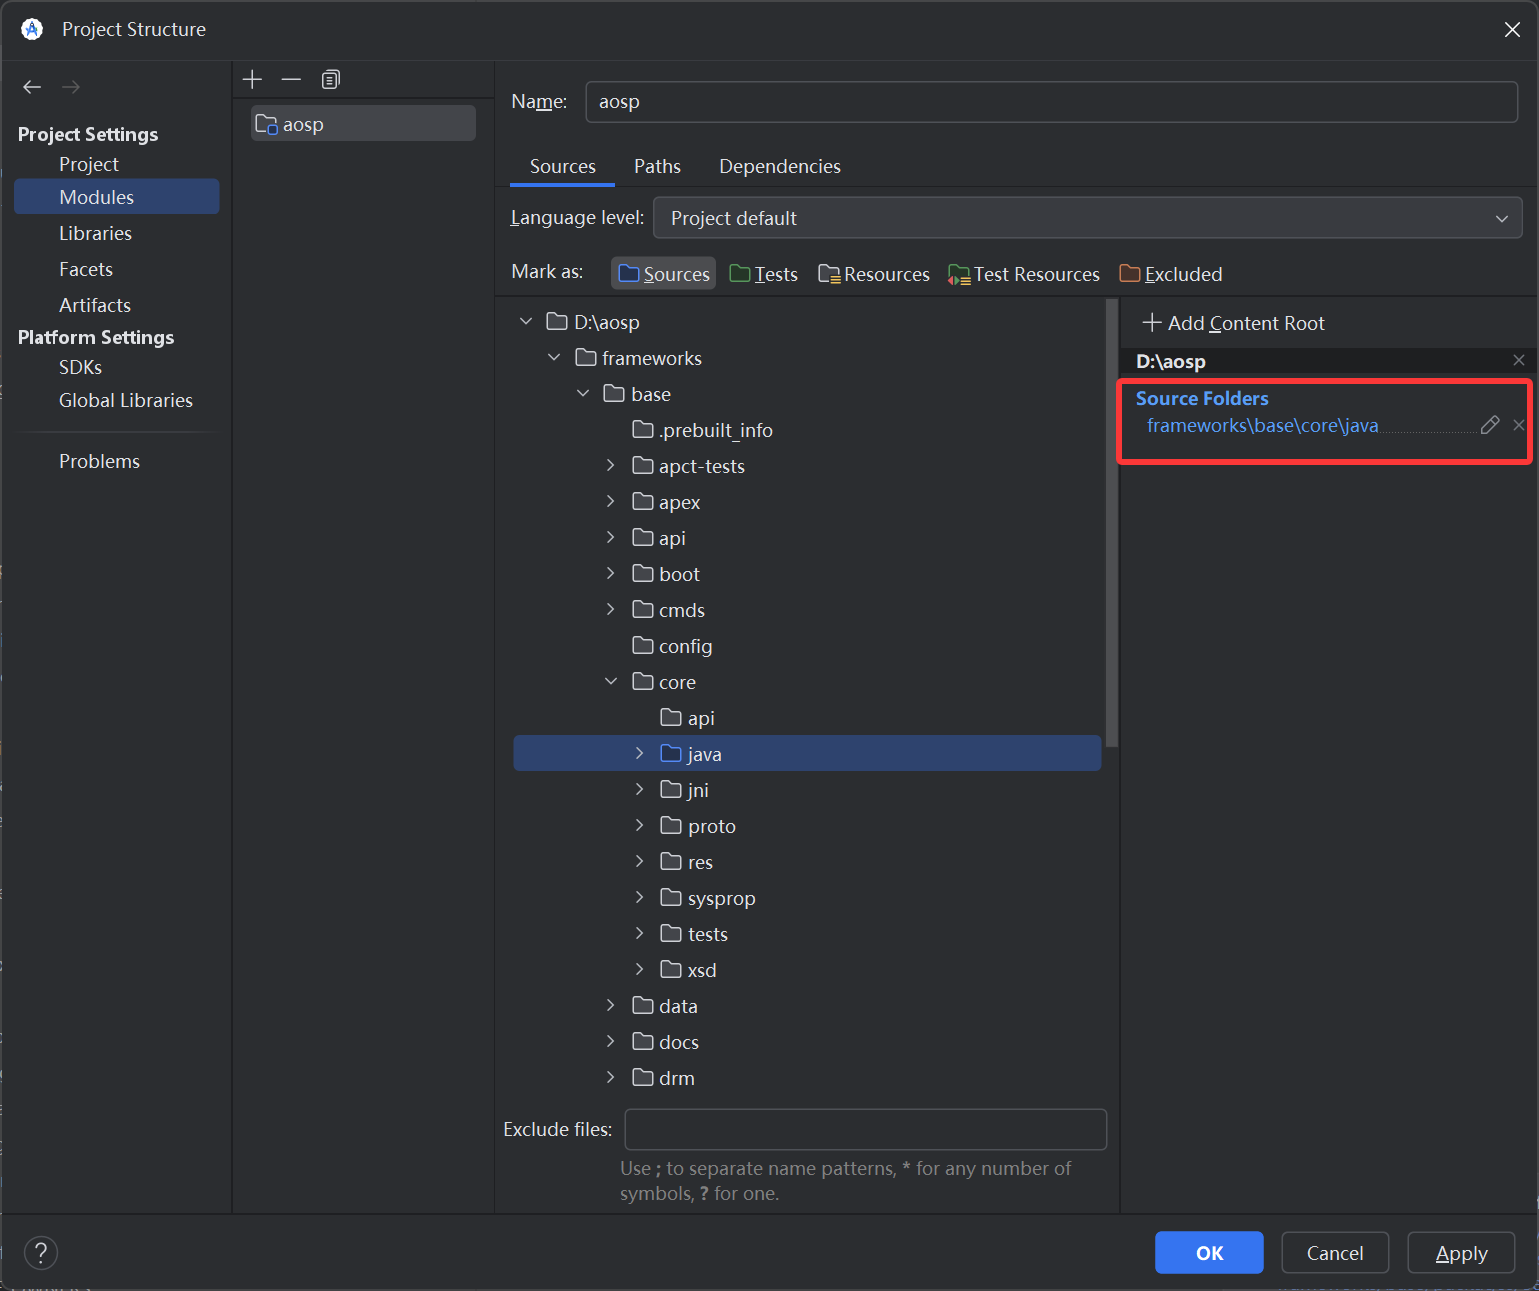Collapse the base folder
This screenshot has width=1539, height=1291.
point(583,393)
